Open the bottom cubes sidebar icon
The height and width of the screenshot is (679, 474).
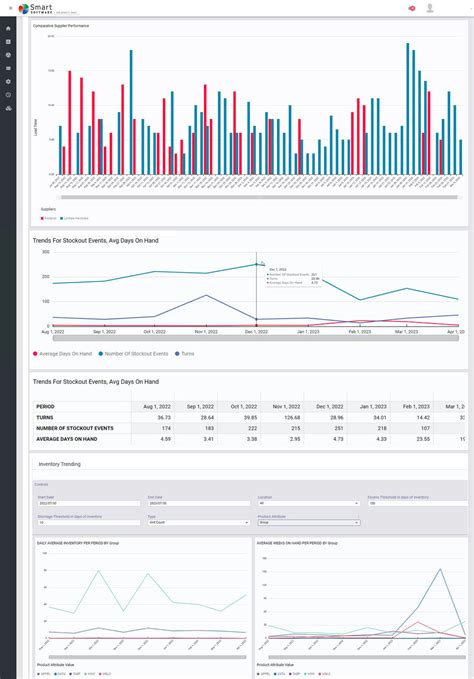coord(8,108)
